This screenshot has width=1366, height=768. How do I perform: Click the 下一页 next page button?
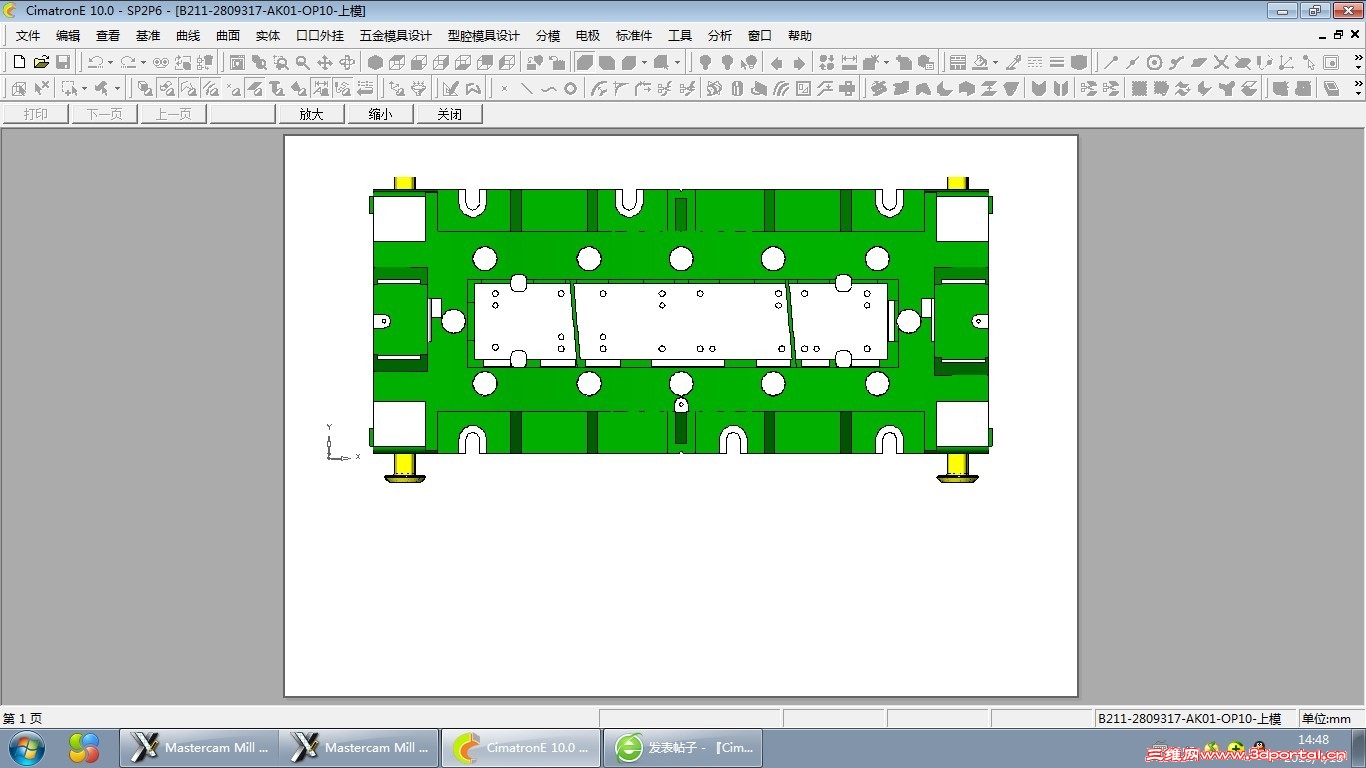[104, 114]
